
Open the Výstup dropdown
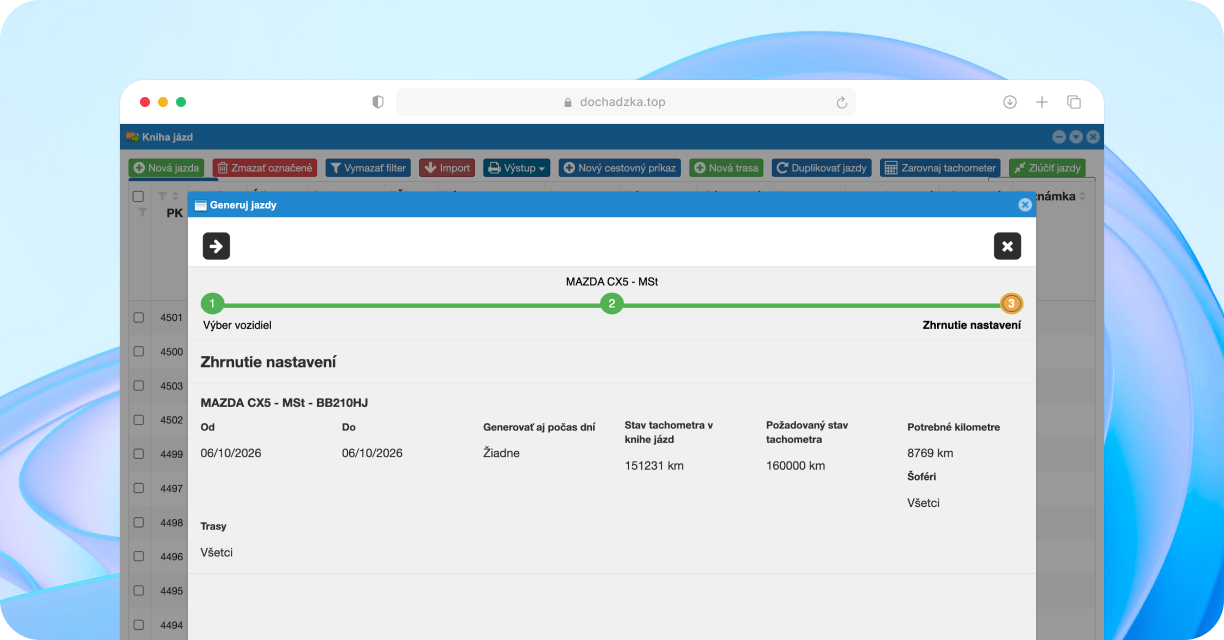click(x=517, y=168)
